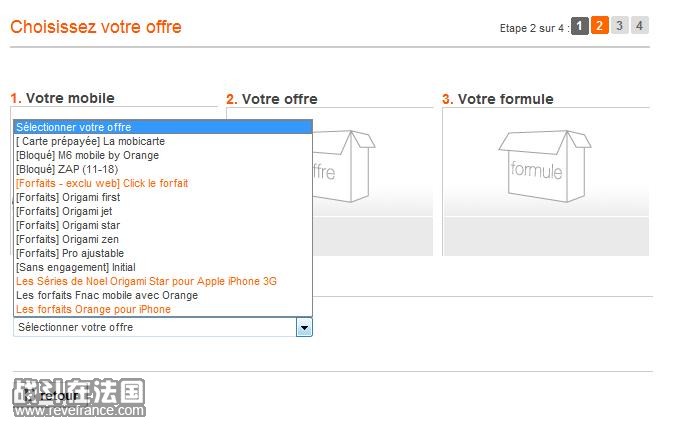Pick Forfaits Pro ajustable
Viewport: 682px width, 430px height.
(x=163, y=253)
